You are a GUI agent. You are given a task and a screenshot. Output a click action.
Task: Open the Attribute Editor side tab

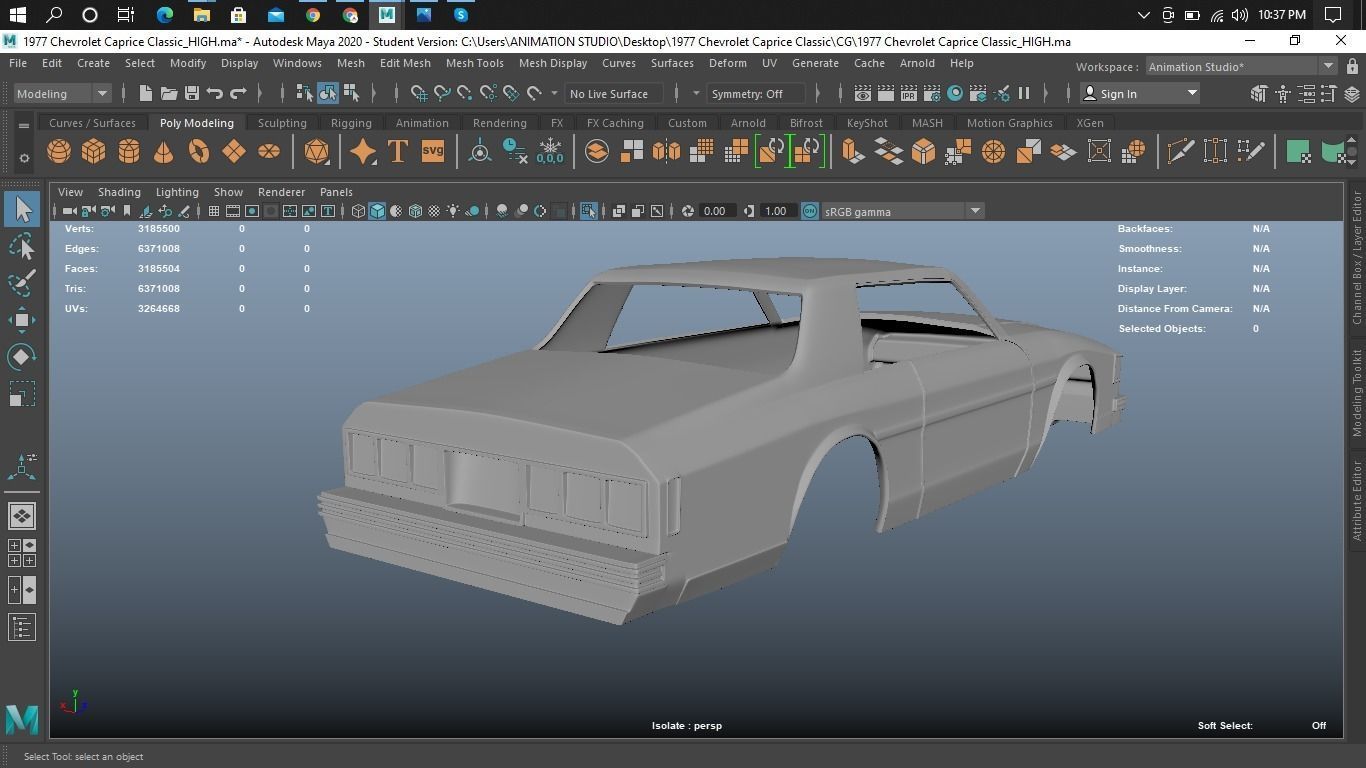(x=1357, y=501)
